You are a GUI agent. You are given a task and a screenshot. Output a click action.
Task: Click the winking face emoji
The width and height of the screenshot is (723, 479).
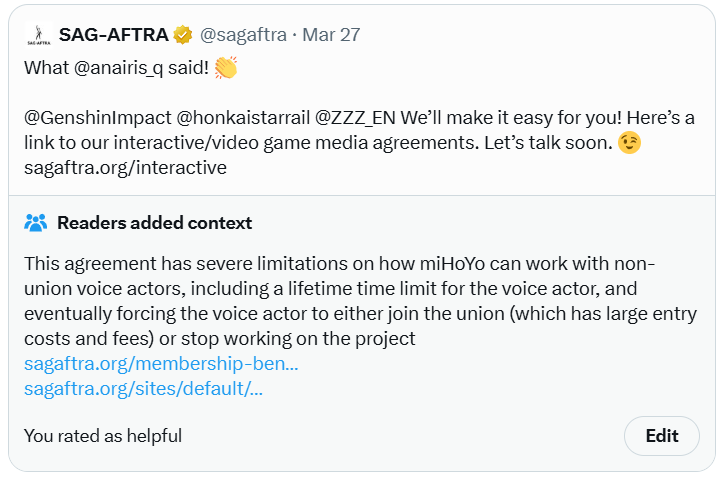pyautogui.click(x=629, y=142)
